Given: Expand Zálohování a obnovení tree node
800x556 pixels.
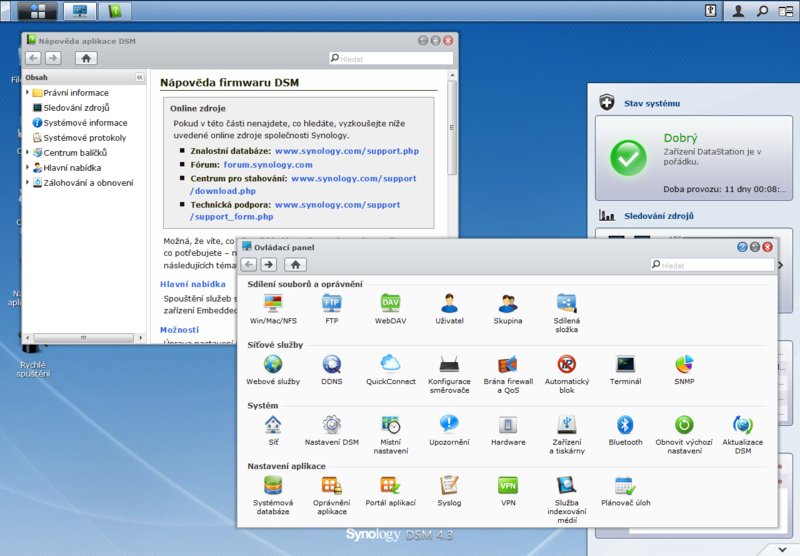Looking at the screenshot, I should click(28, 182).
